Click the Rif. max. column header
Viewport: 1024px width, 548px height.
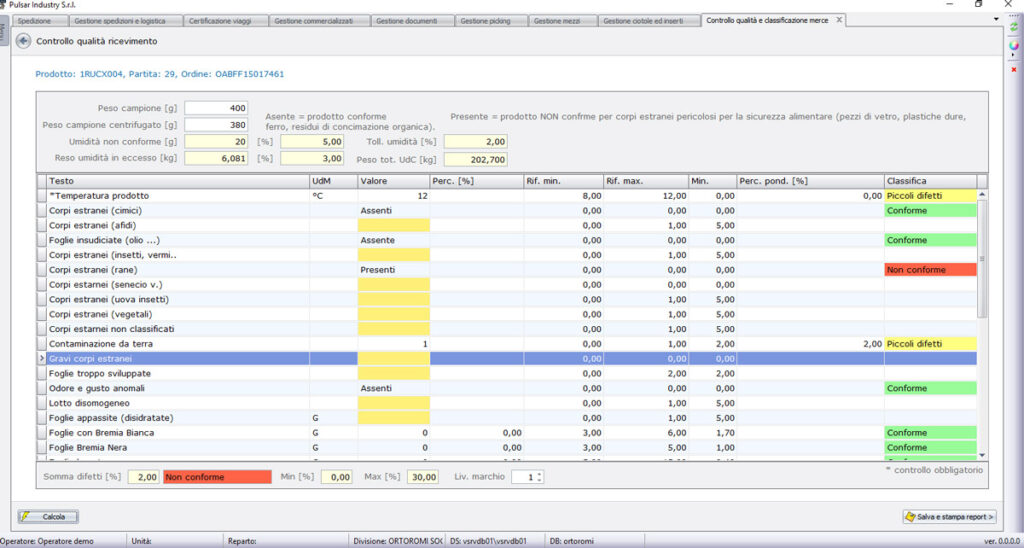[x=646, y=181]
